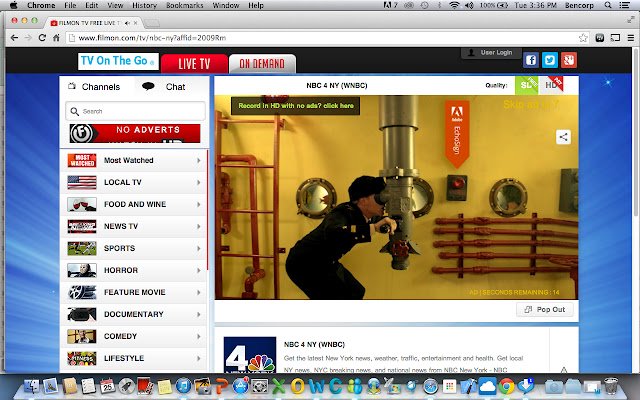This screenshot has width=640, height=400.
Task: Open the Bookmarks menu
Action: tap(184, 5)
